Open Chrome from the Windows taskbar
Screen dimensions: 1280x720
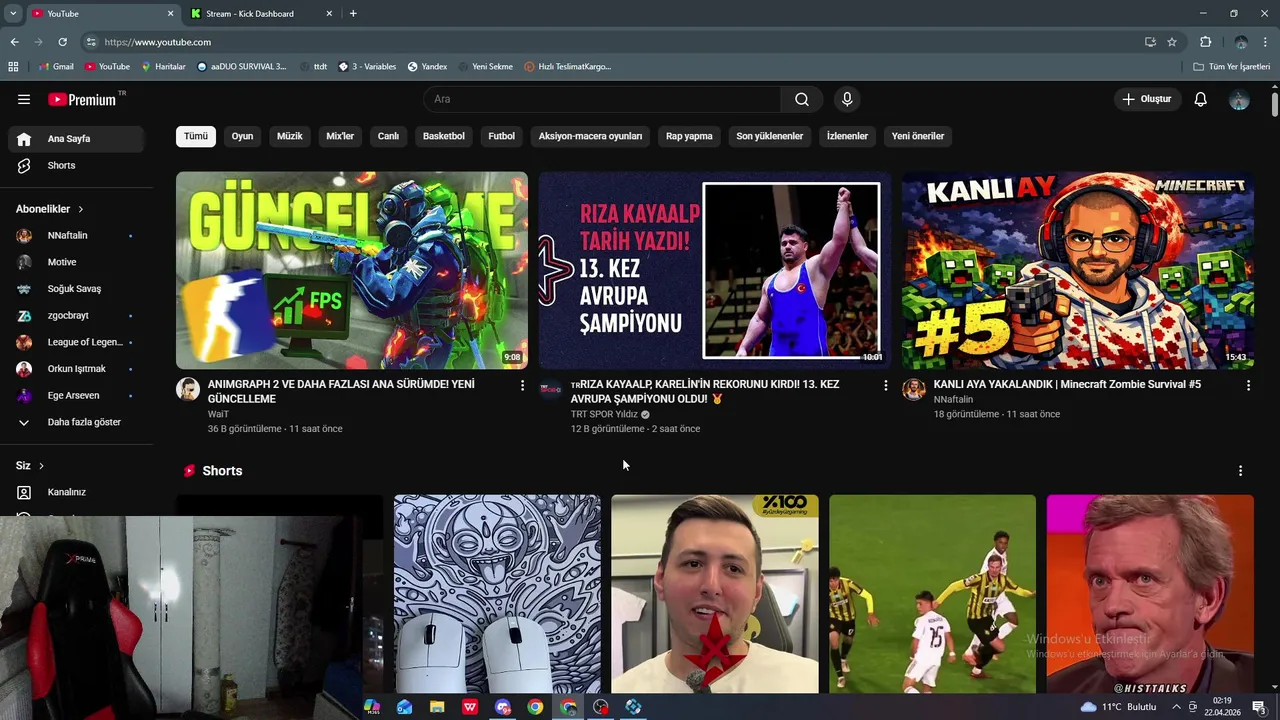pos(535,707)
